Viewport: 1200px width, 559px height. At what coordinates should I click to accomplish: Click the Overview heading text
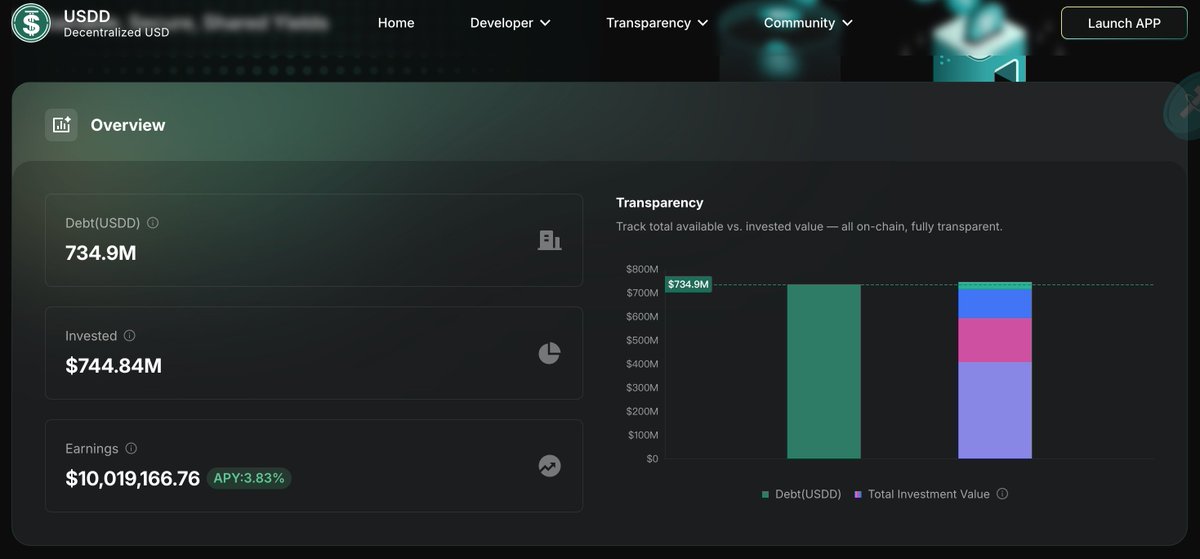coord(128,125)
